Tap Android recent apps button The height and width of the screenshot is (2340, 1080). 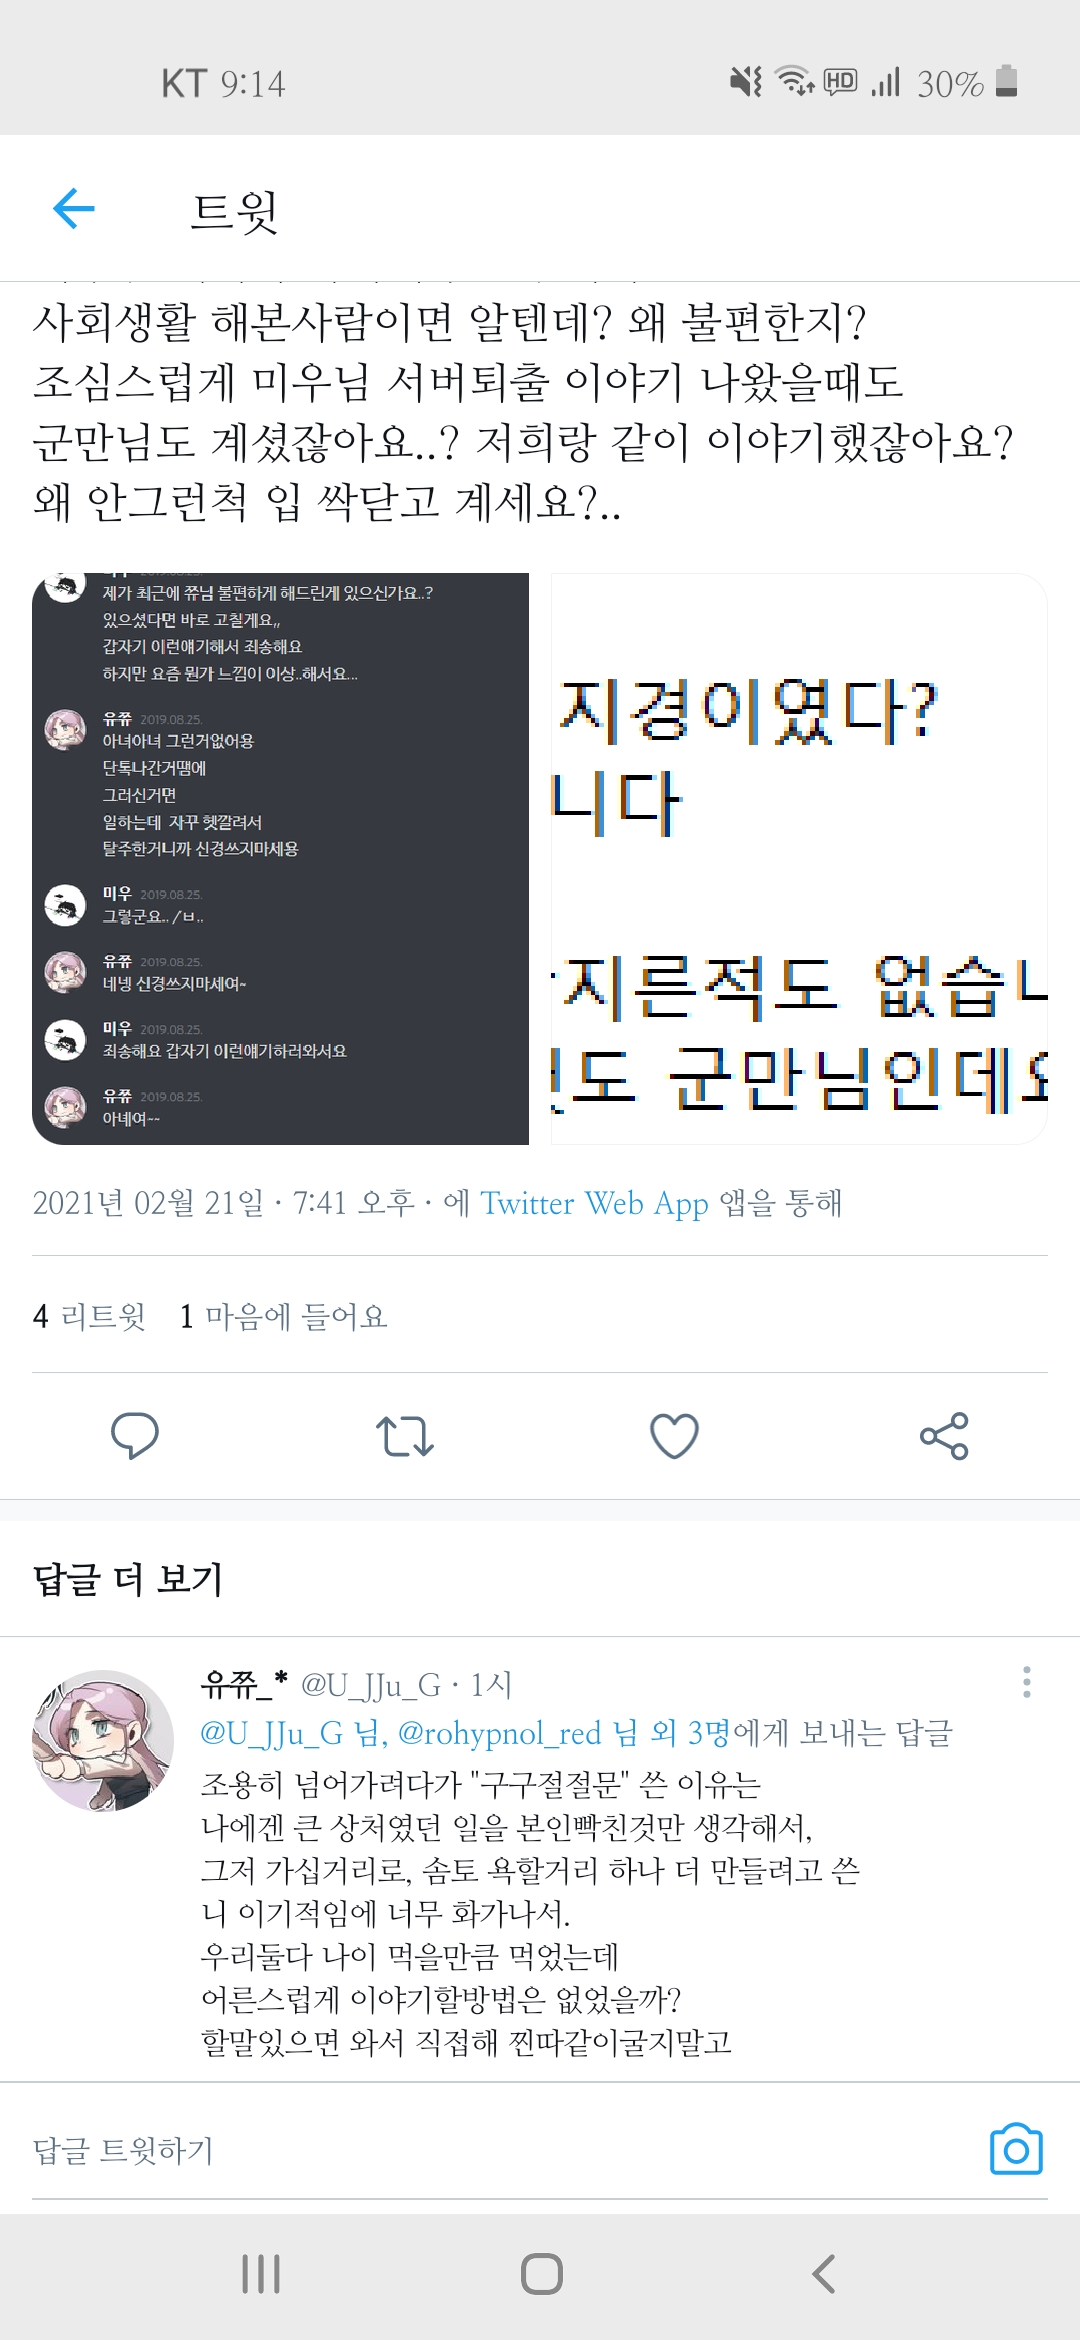[x=261, y=2274]
